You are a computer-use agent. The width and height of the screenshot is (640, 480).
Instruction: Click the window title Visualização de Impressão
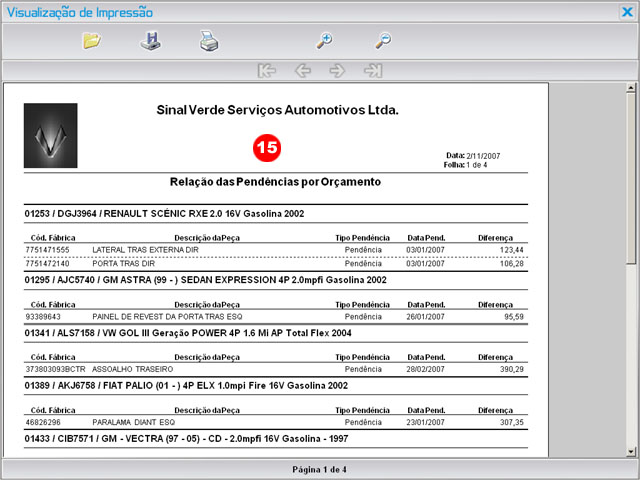tap(80, 13)
